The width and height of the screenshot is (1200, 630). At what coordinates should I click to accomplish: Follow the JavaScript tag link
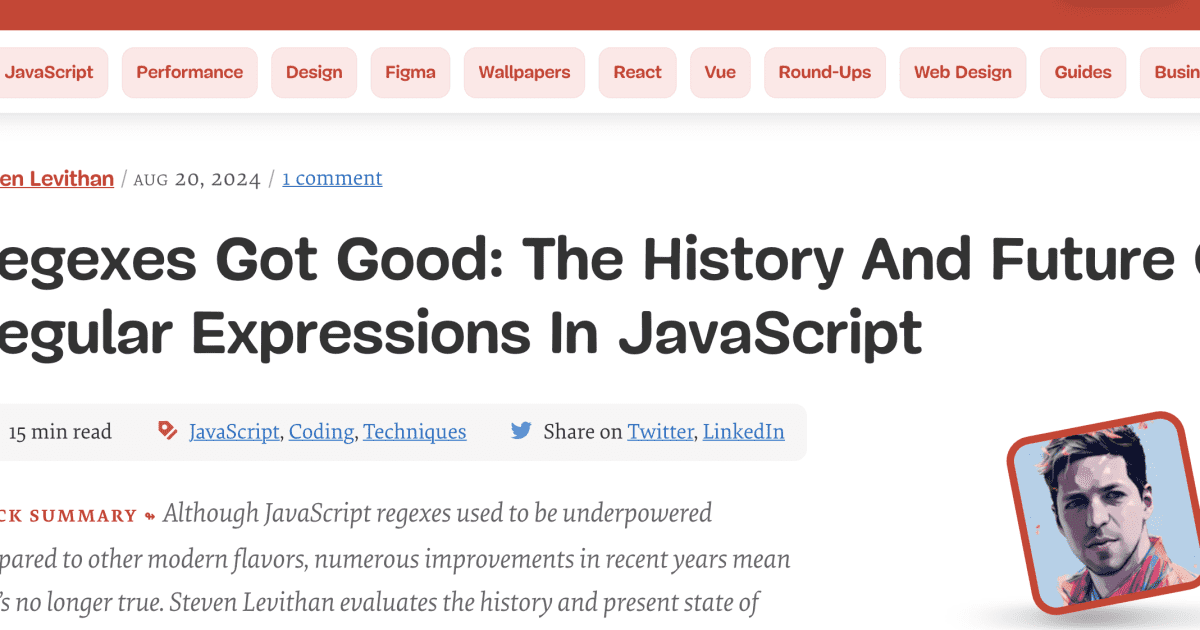pyautogui.click(x=234, y=432)
